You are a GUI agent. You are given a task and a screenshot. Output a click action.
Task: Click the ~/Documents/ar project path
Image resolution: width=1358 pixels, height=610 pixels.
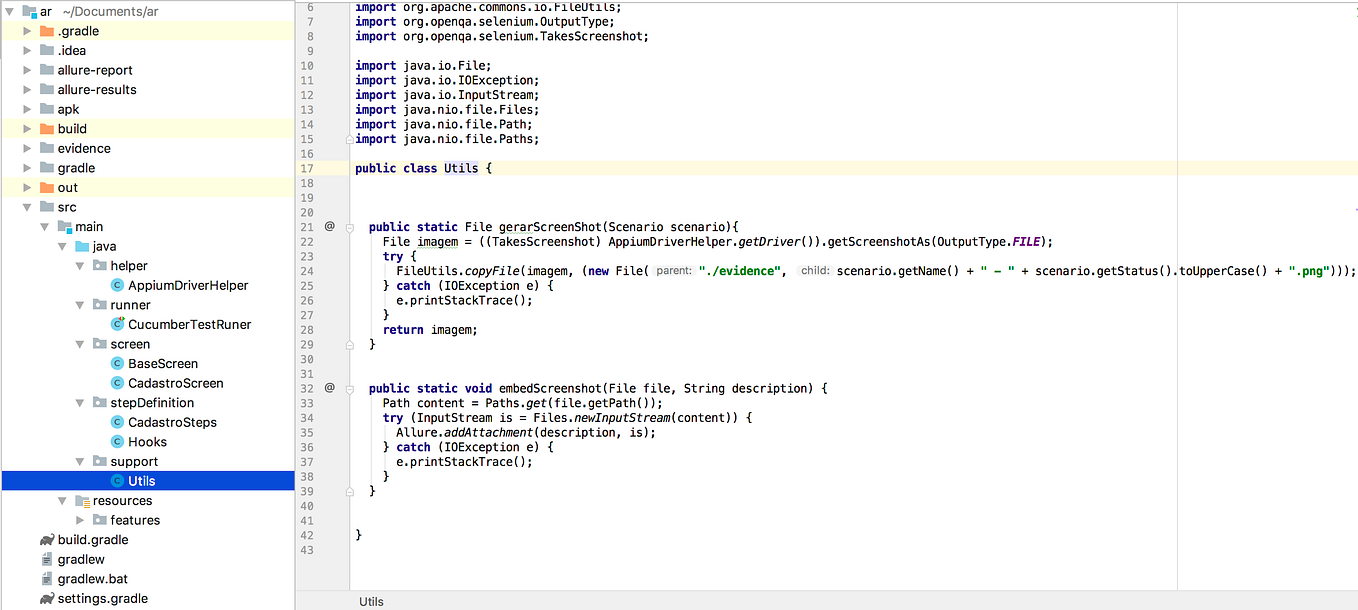click(109, 11)
